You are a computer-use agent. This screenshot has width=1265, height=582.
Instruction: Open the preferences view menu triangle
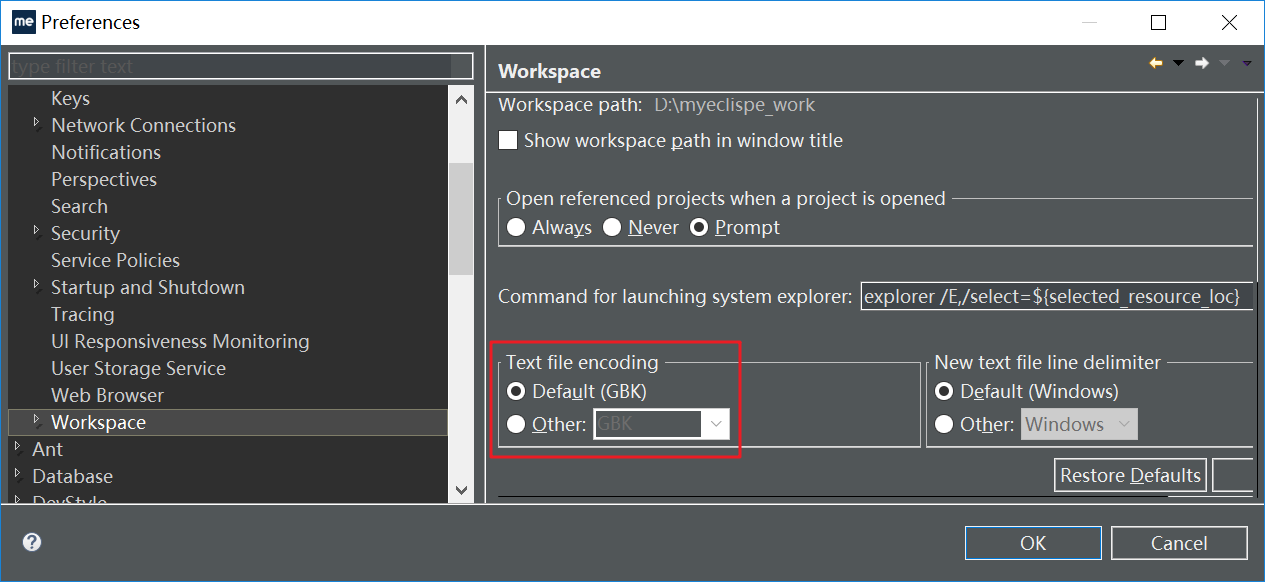[x=1246, y=63]
